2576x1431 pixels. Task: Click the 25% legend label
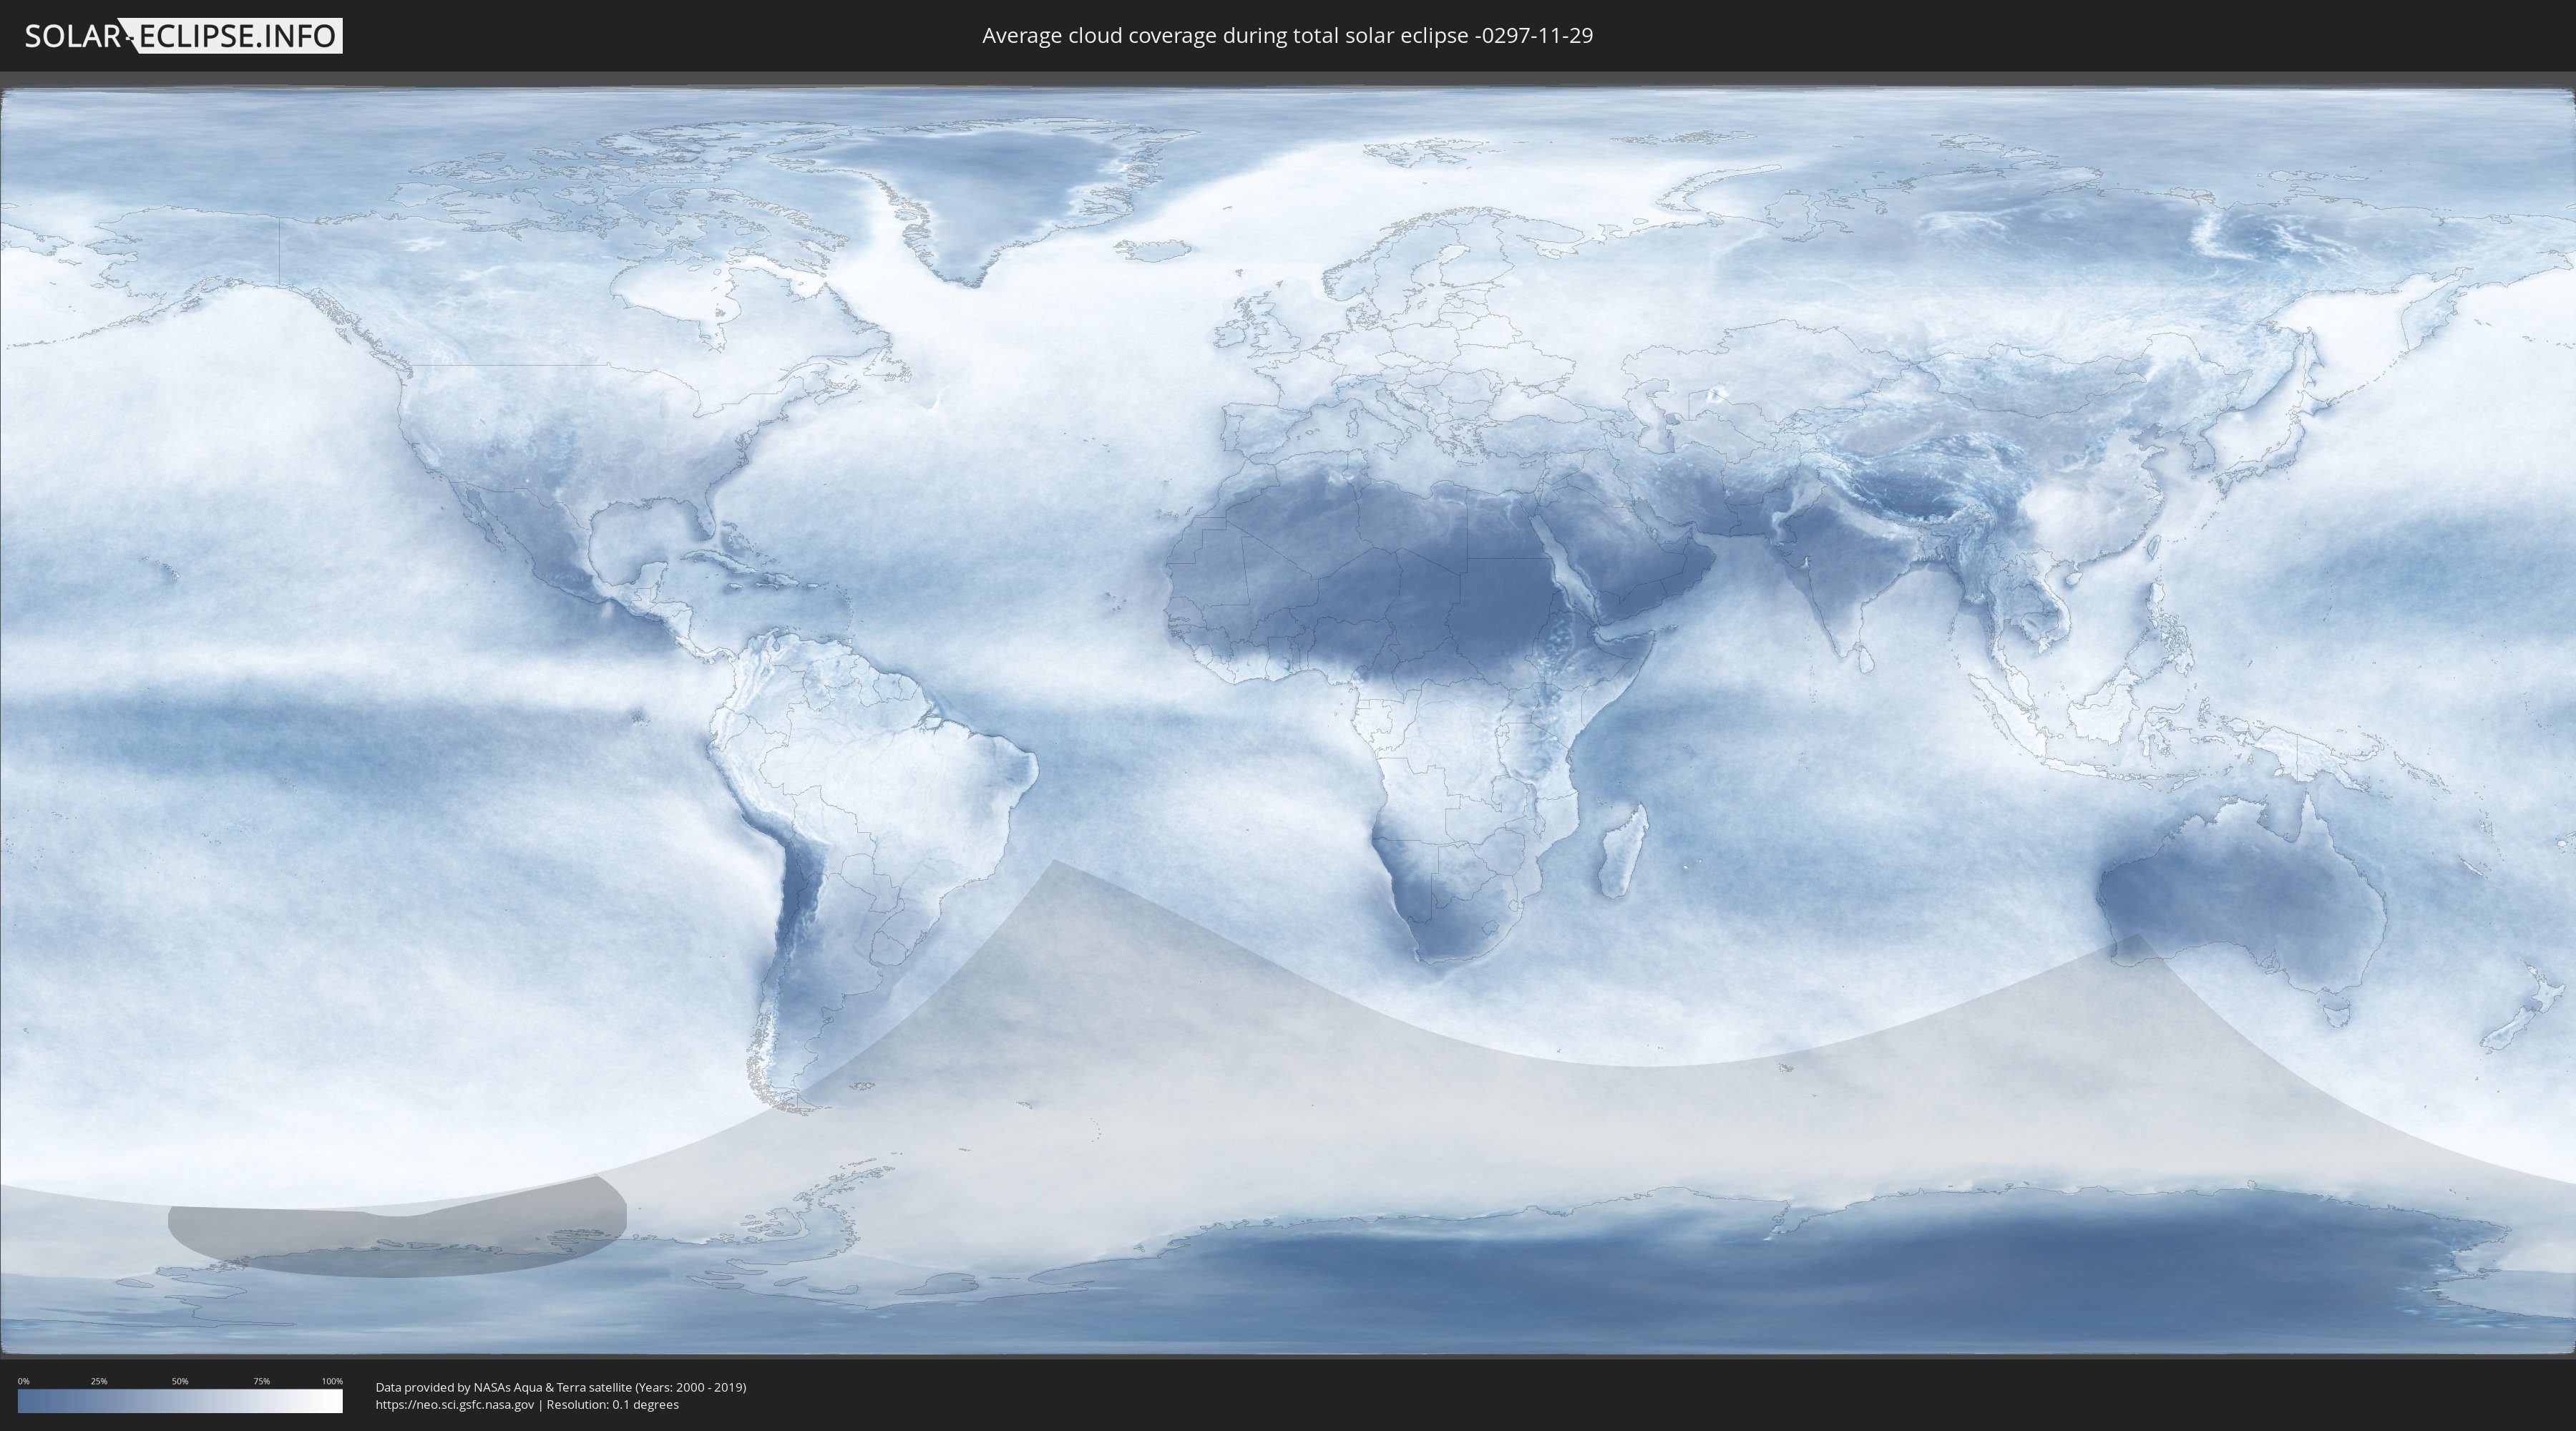99,1381
